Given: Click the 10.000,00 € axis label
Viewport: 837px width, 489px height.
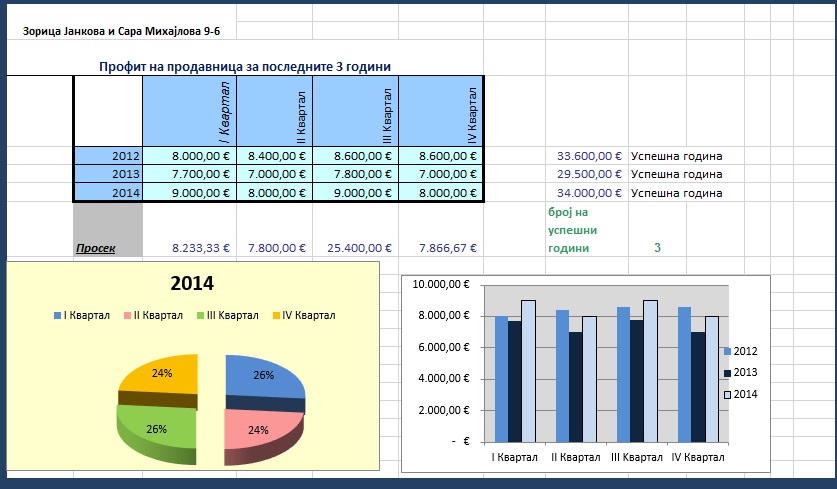Looking at the screenshot, I should (x=441, y=285).
